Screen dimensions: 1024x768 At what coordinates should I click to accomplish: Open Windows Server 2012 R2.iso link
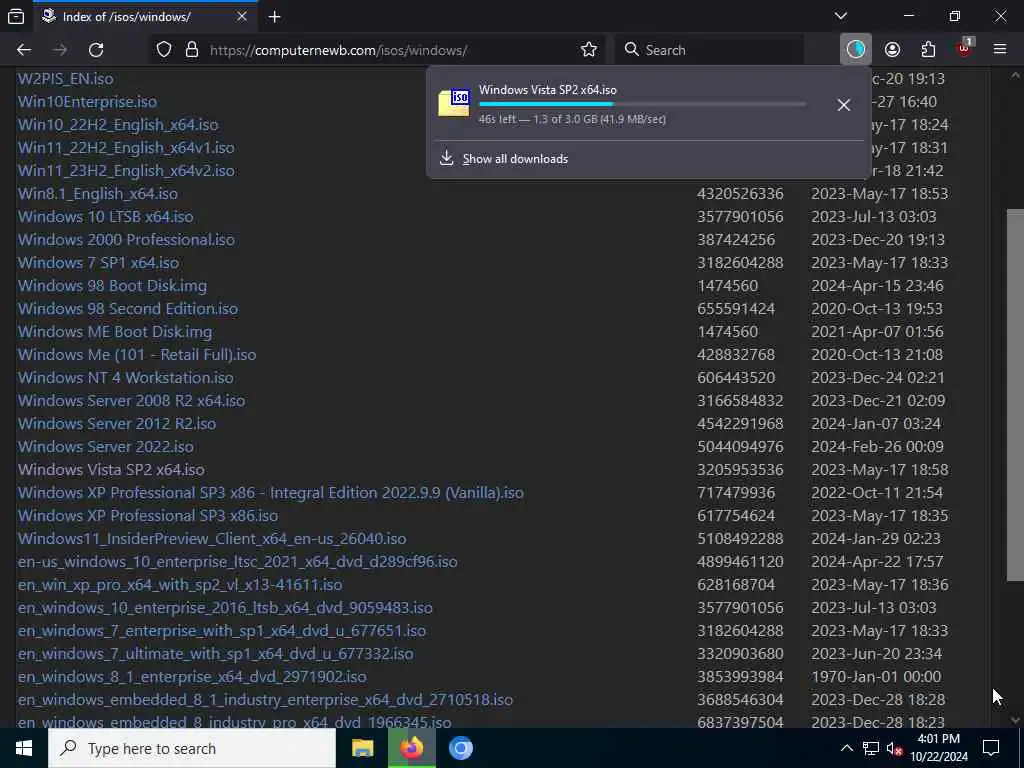coord(116,423)
